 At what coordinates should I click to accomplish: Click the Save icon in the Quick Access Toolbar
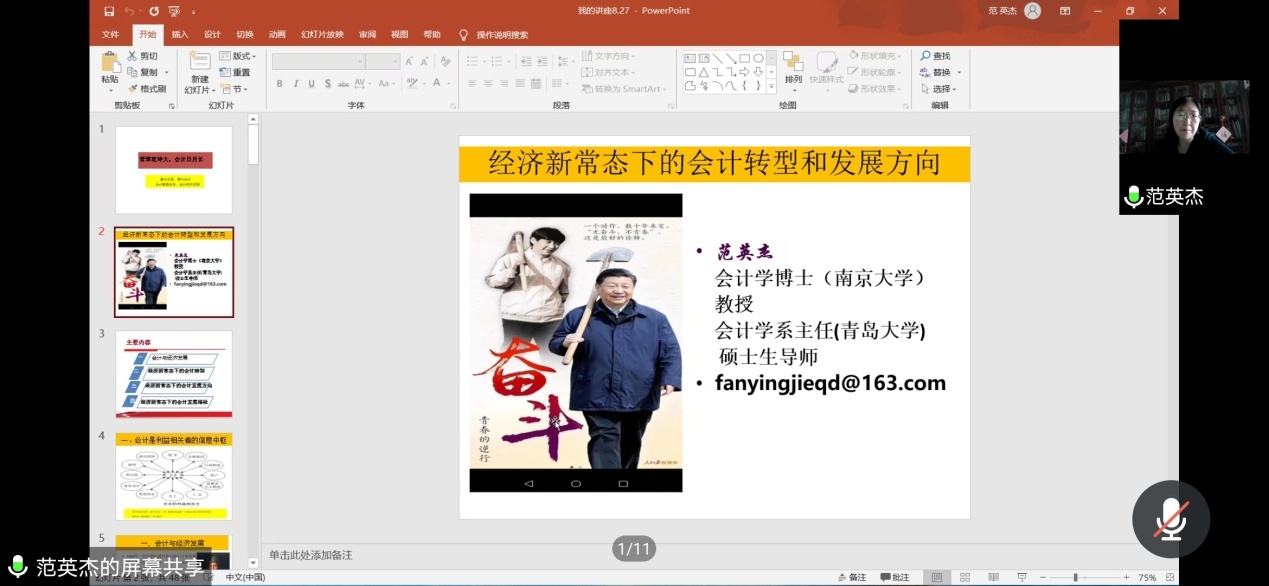pyautogui.click(x=109, y=10)
